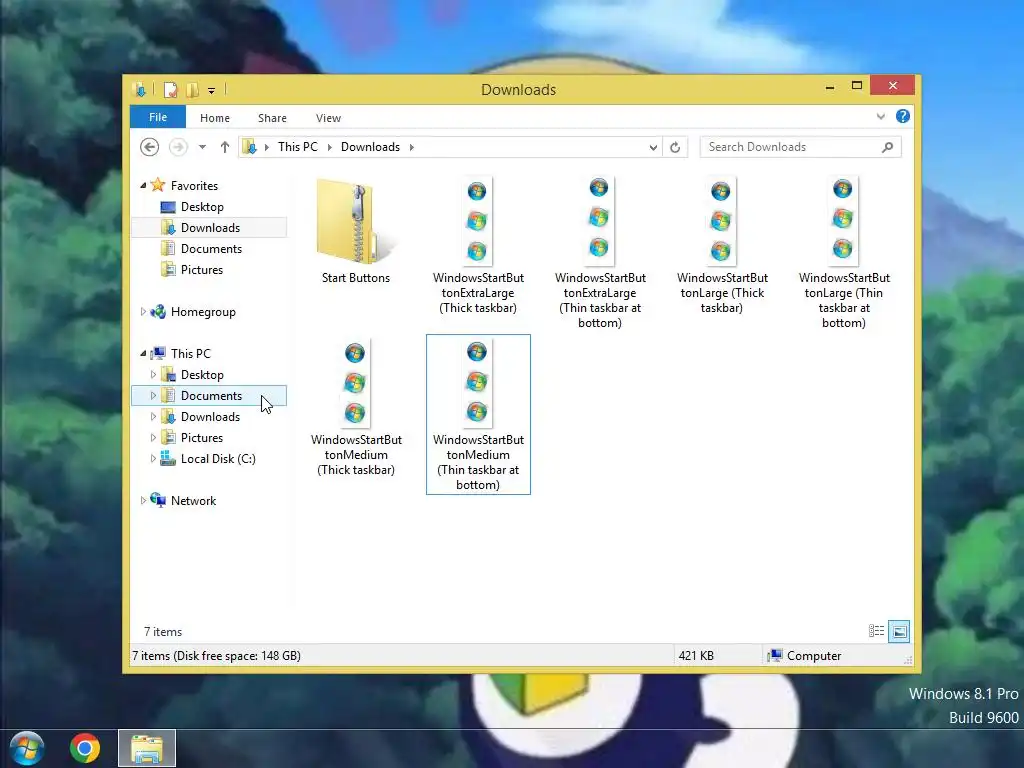Open Pictures under This PC

(x=202, y=438)
